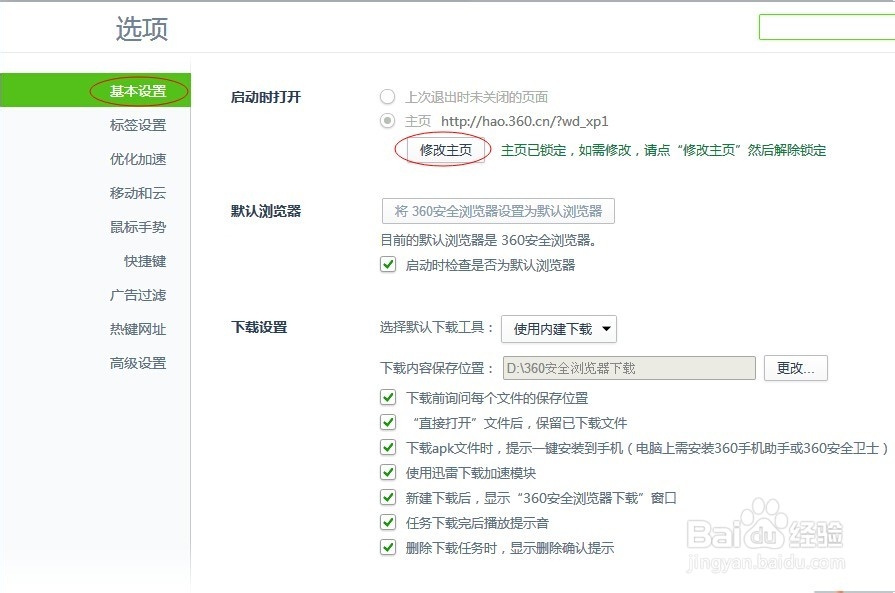Image resolution: width=895 pixels, height=593 pixels.
Task: Click the 修改主页 button
Action: (445, 150)
